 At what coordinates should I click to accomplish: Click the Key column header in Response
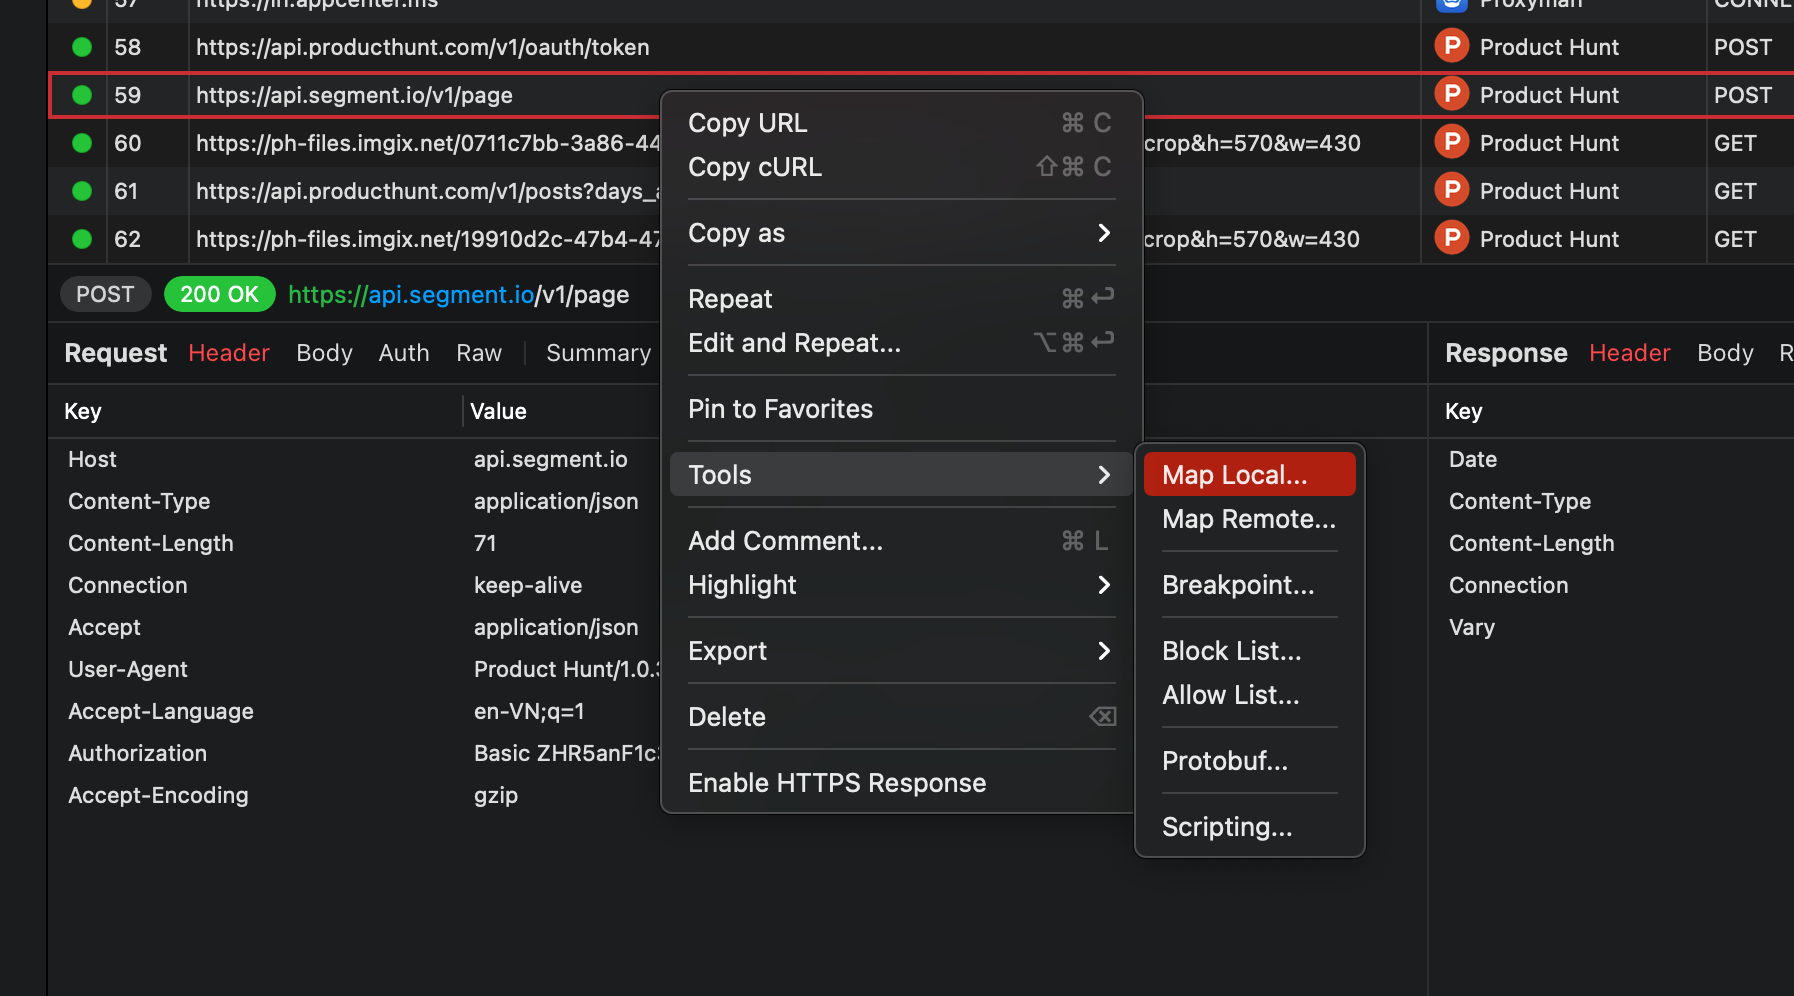[x=1464, y=411]
